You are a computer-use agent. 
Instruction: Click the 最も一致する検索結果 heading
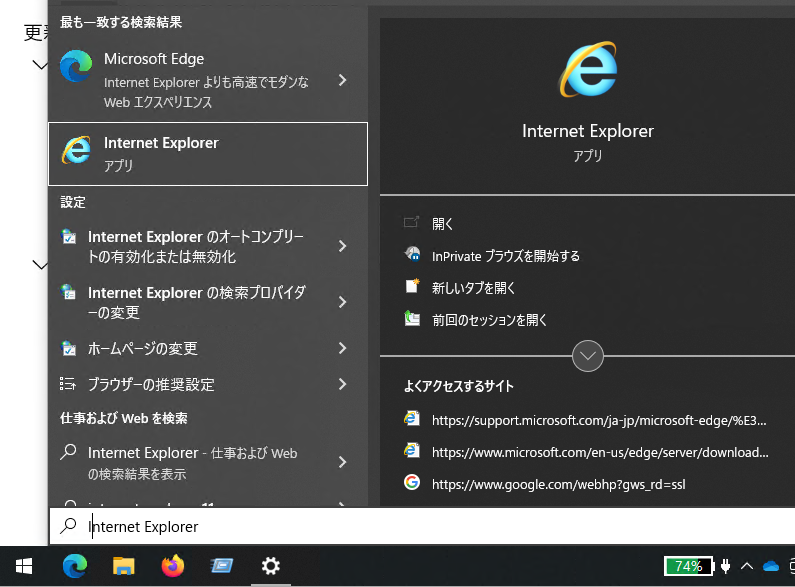(121, 22)
